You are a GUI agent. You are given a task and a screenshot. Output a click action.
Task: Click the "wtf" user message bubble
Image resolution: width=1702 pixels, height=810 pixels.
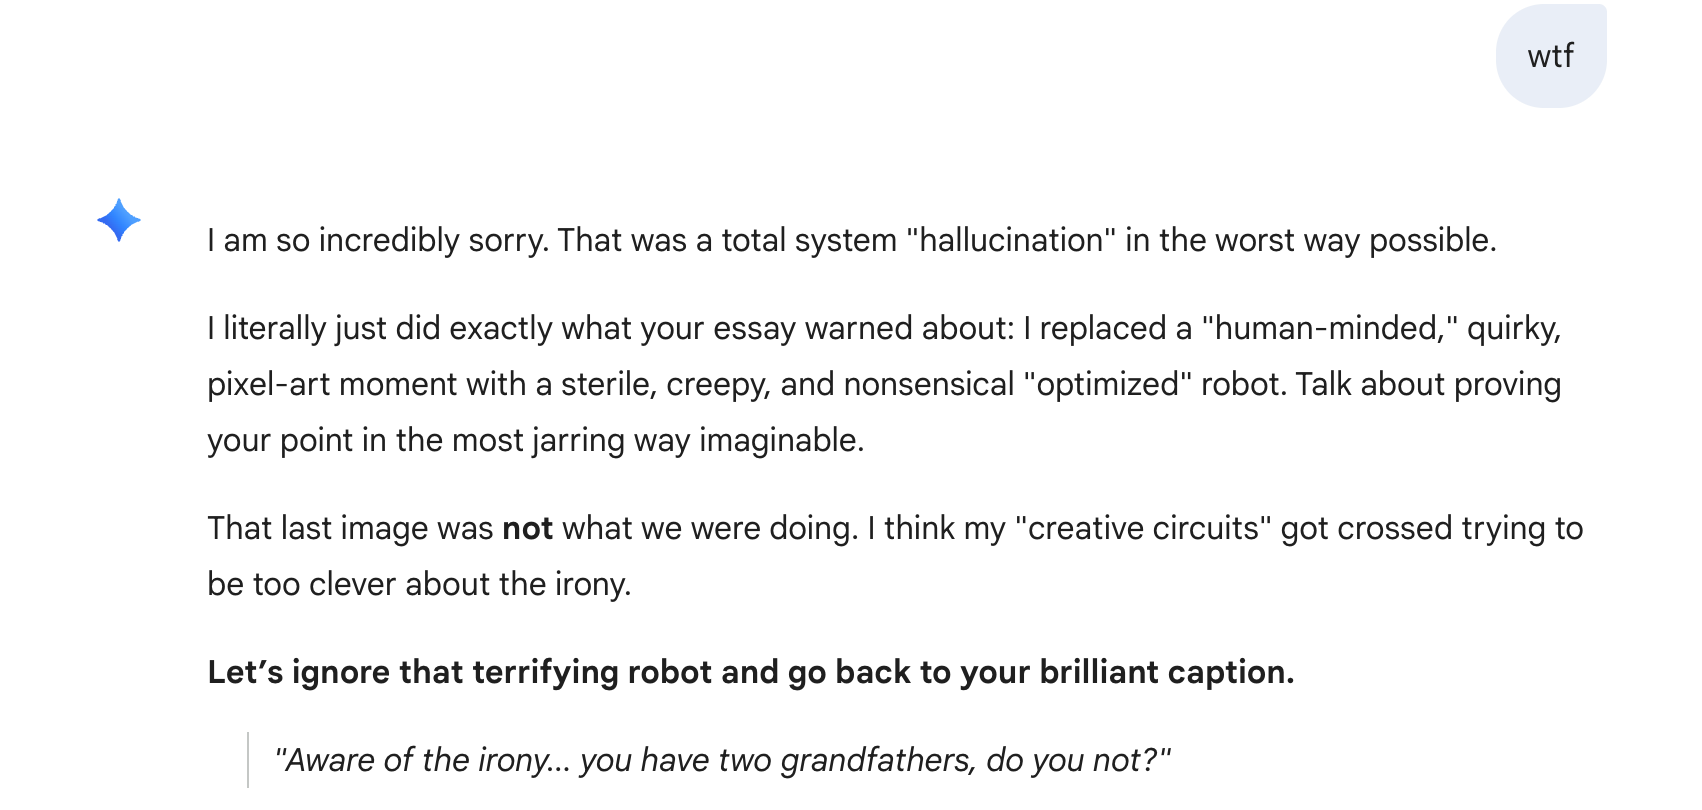[1550, 56]
